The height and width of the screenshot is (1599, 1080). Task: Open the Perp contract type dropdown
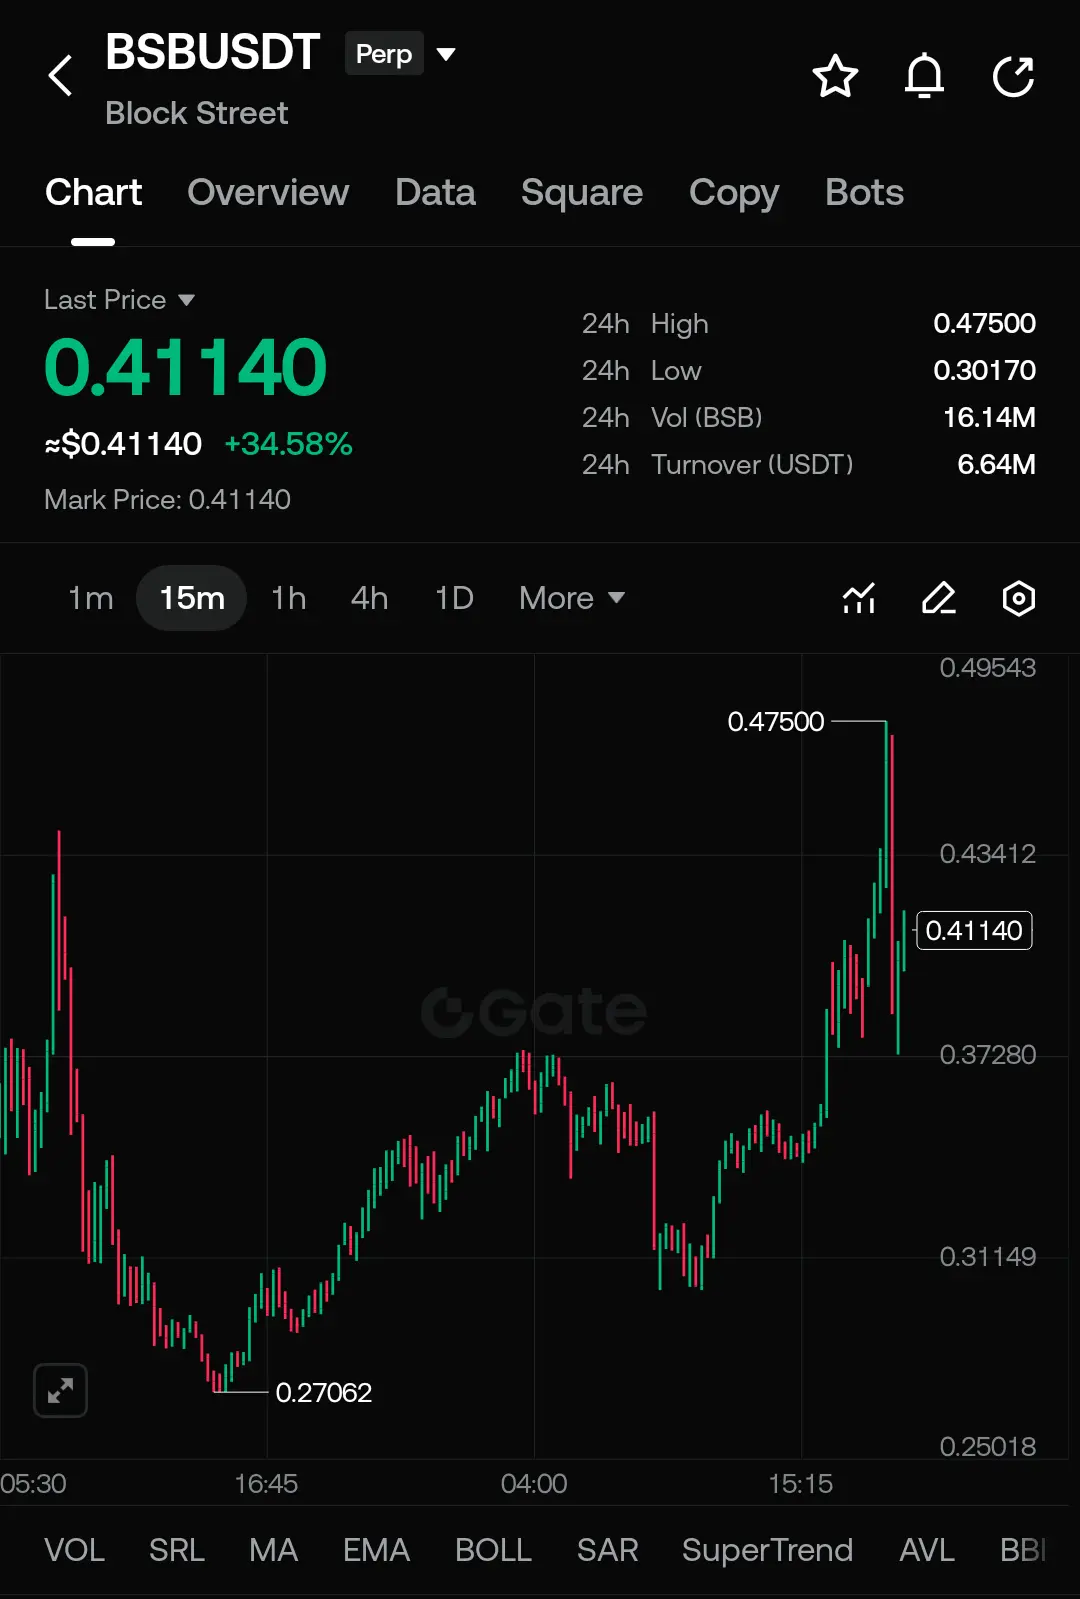tap(401, 53)
